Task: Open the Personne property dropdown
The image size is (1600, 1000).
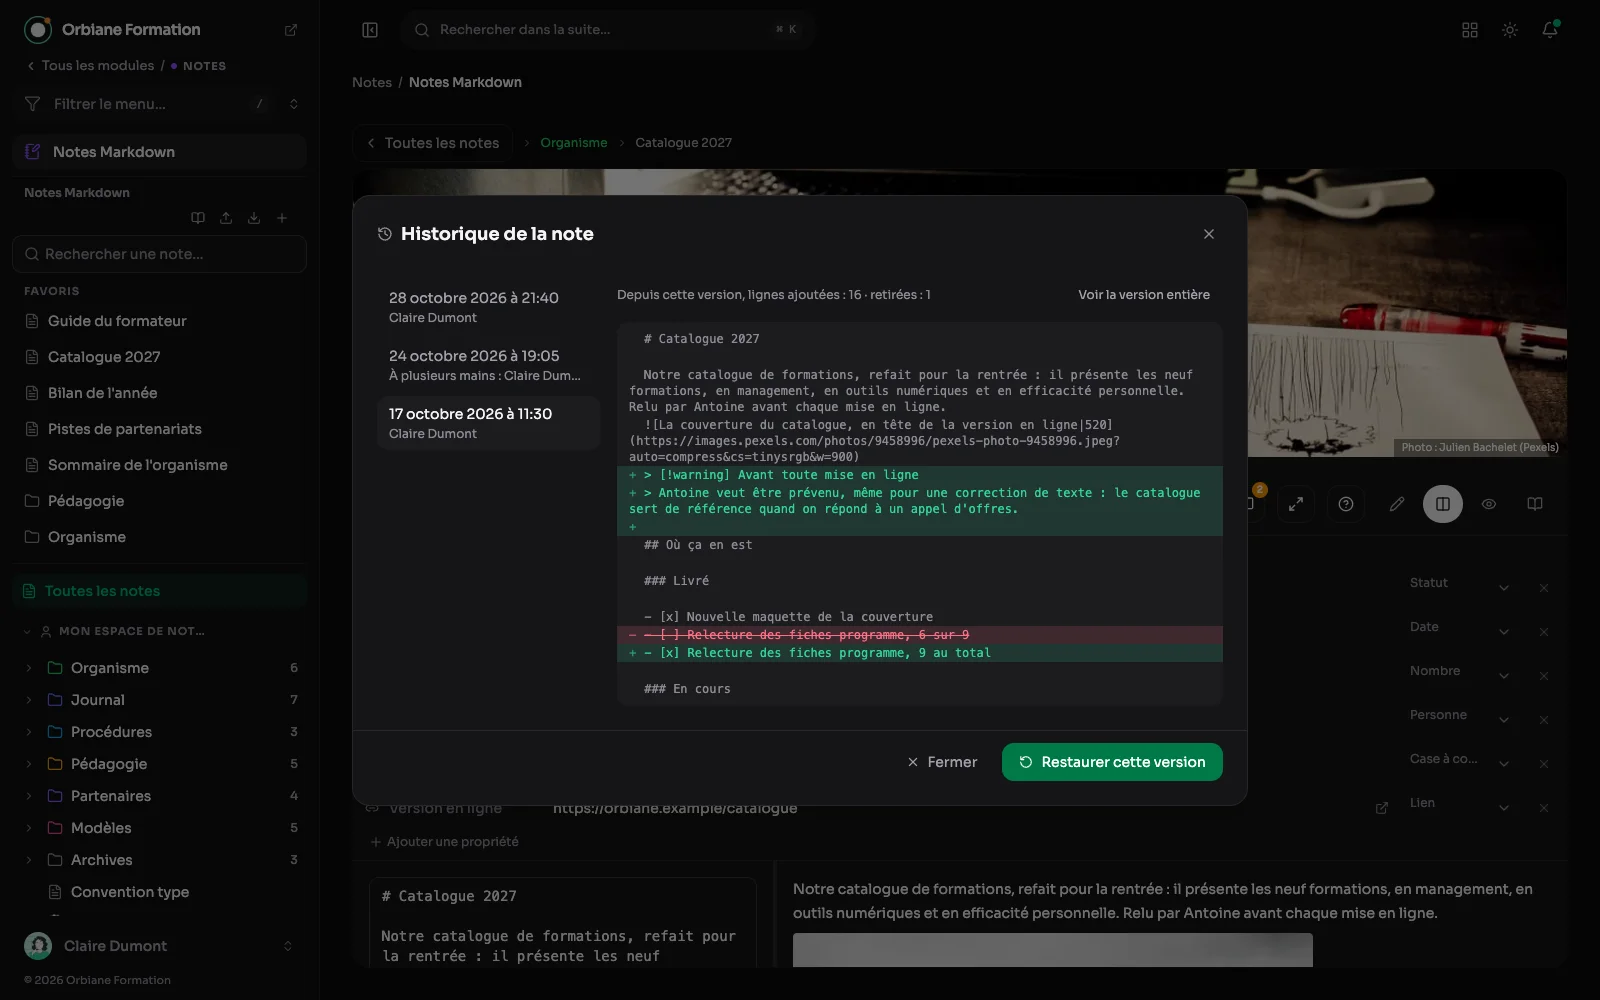Action: click(x=1504, y=720)
